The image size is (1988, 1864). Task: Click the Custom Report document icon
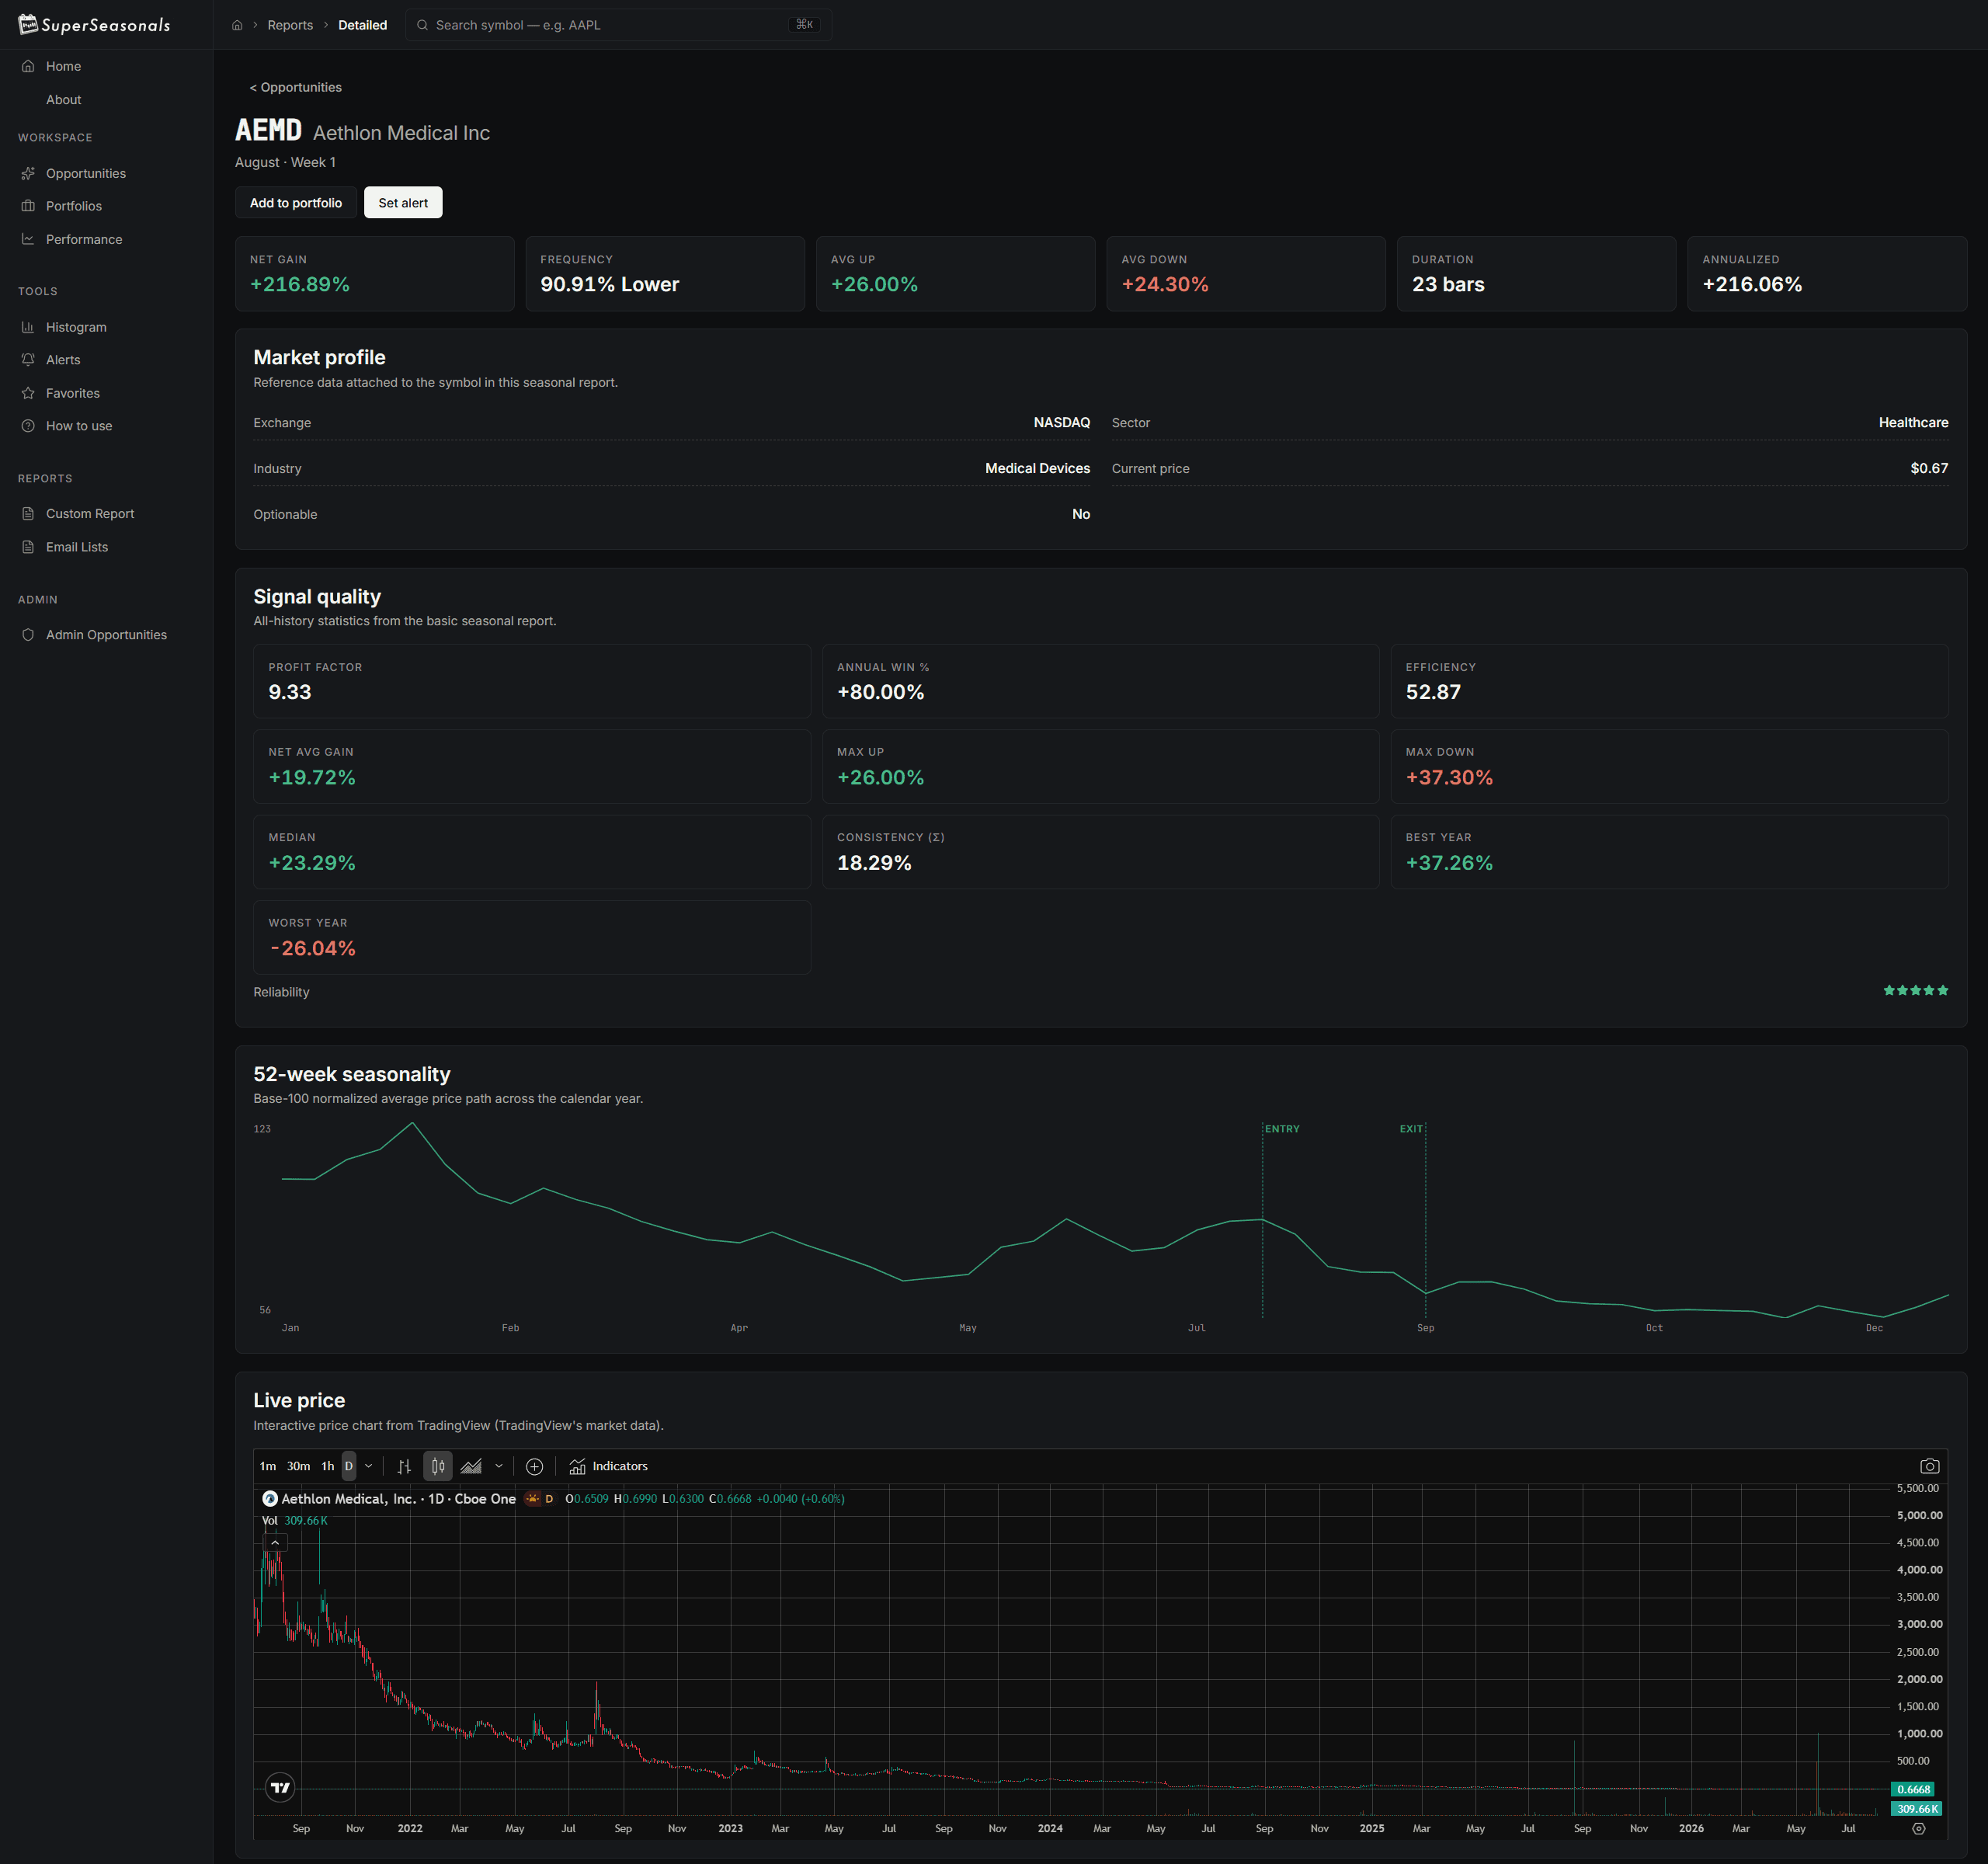pos(28,514)
